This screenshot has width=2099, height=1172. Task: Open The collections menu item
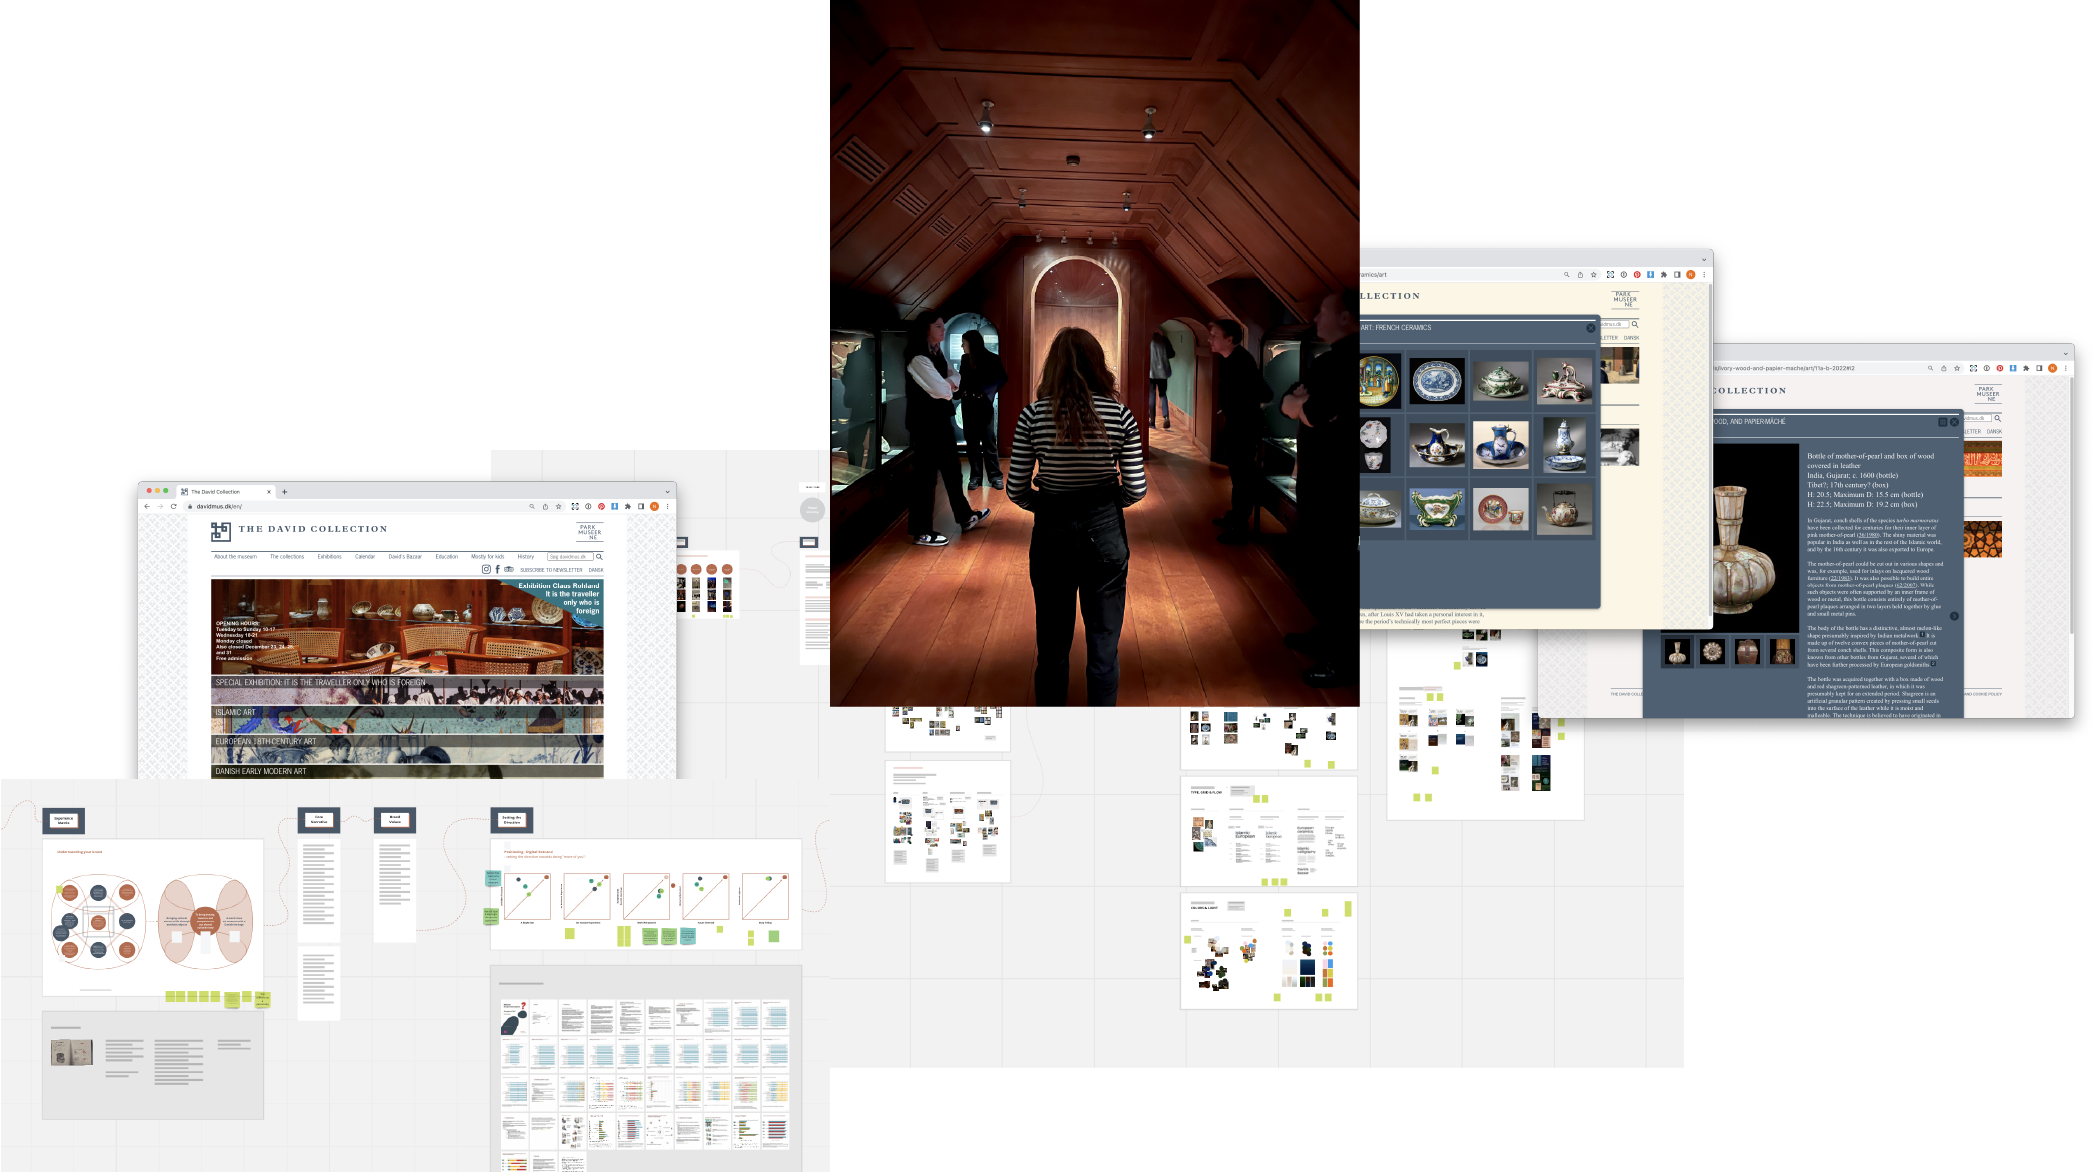[287, 556]
